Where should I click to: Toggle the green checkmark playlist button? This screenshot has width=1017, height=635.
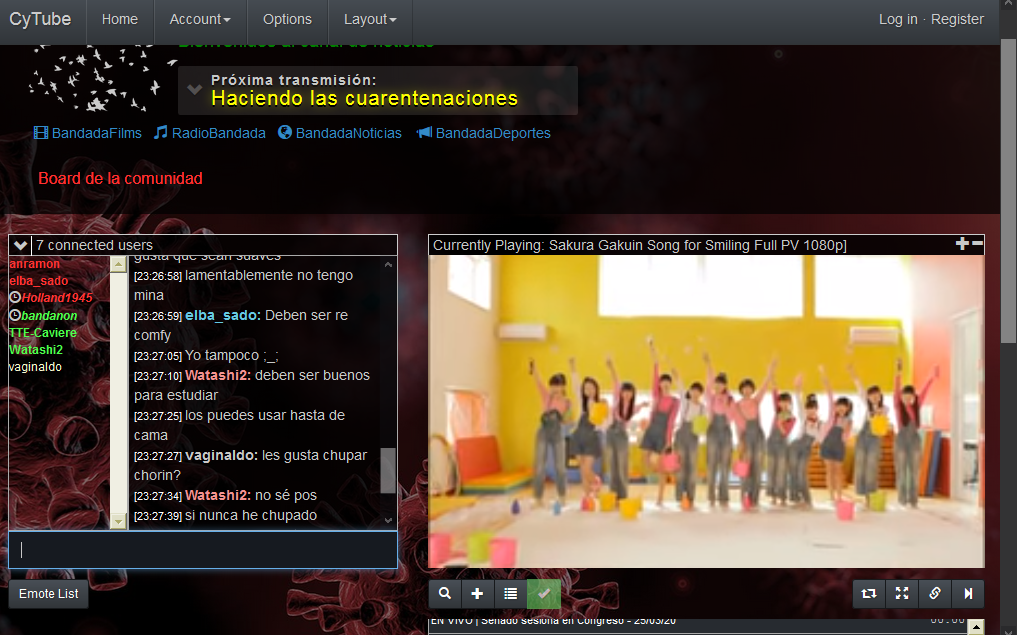(544, 593)
